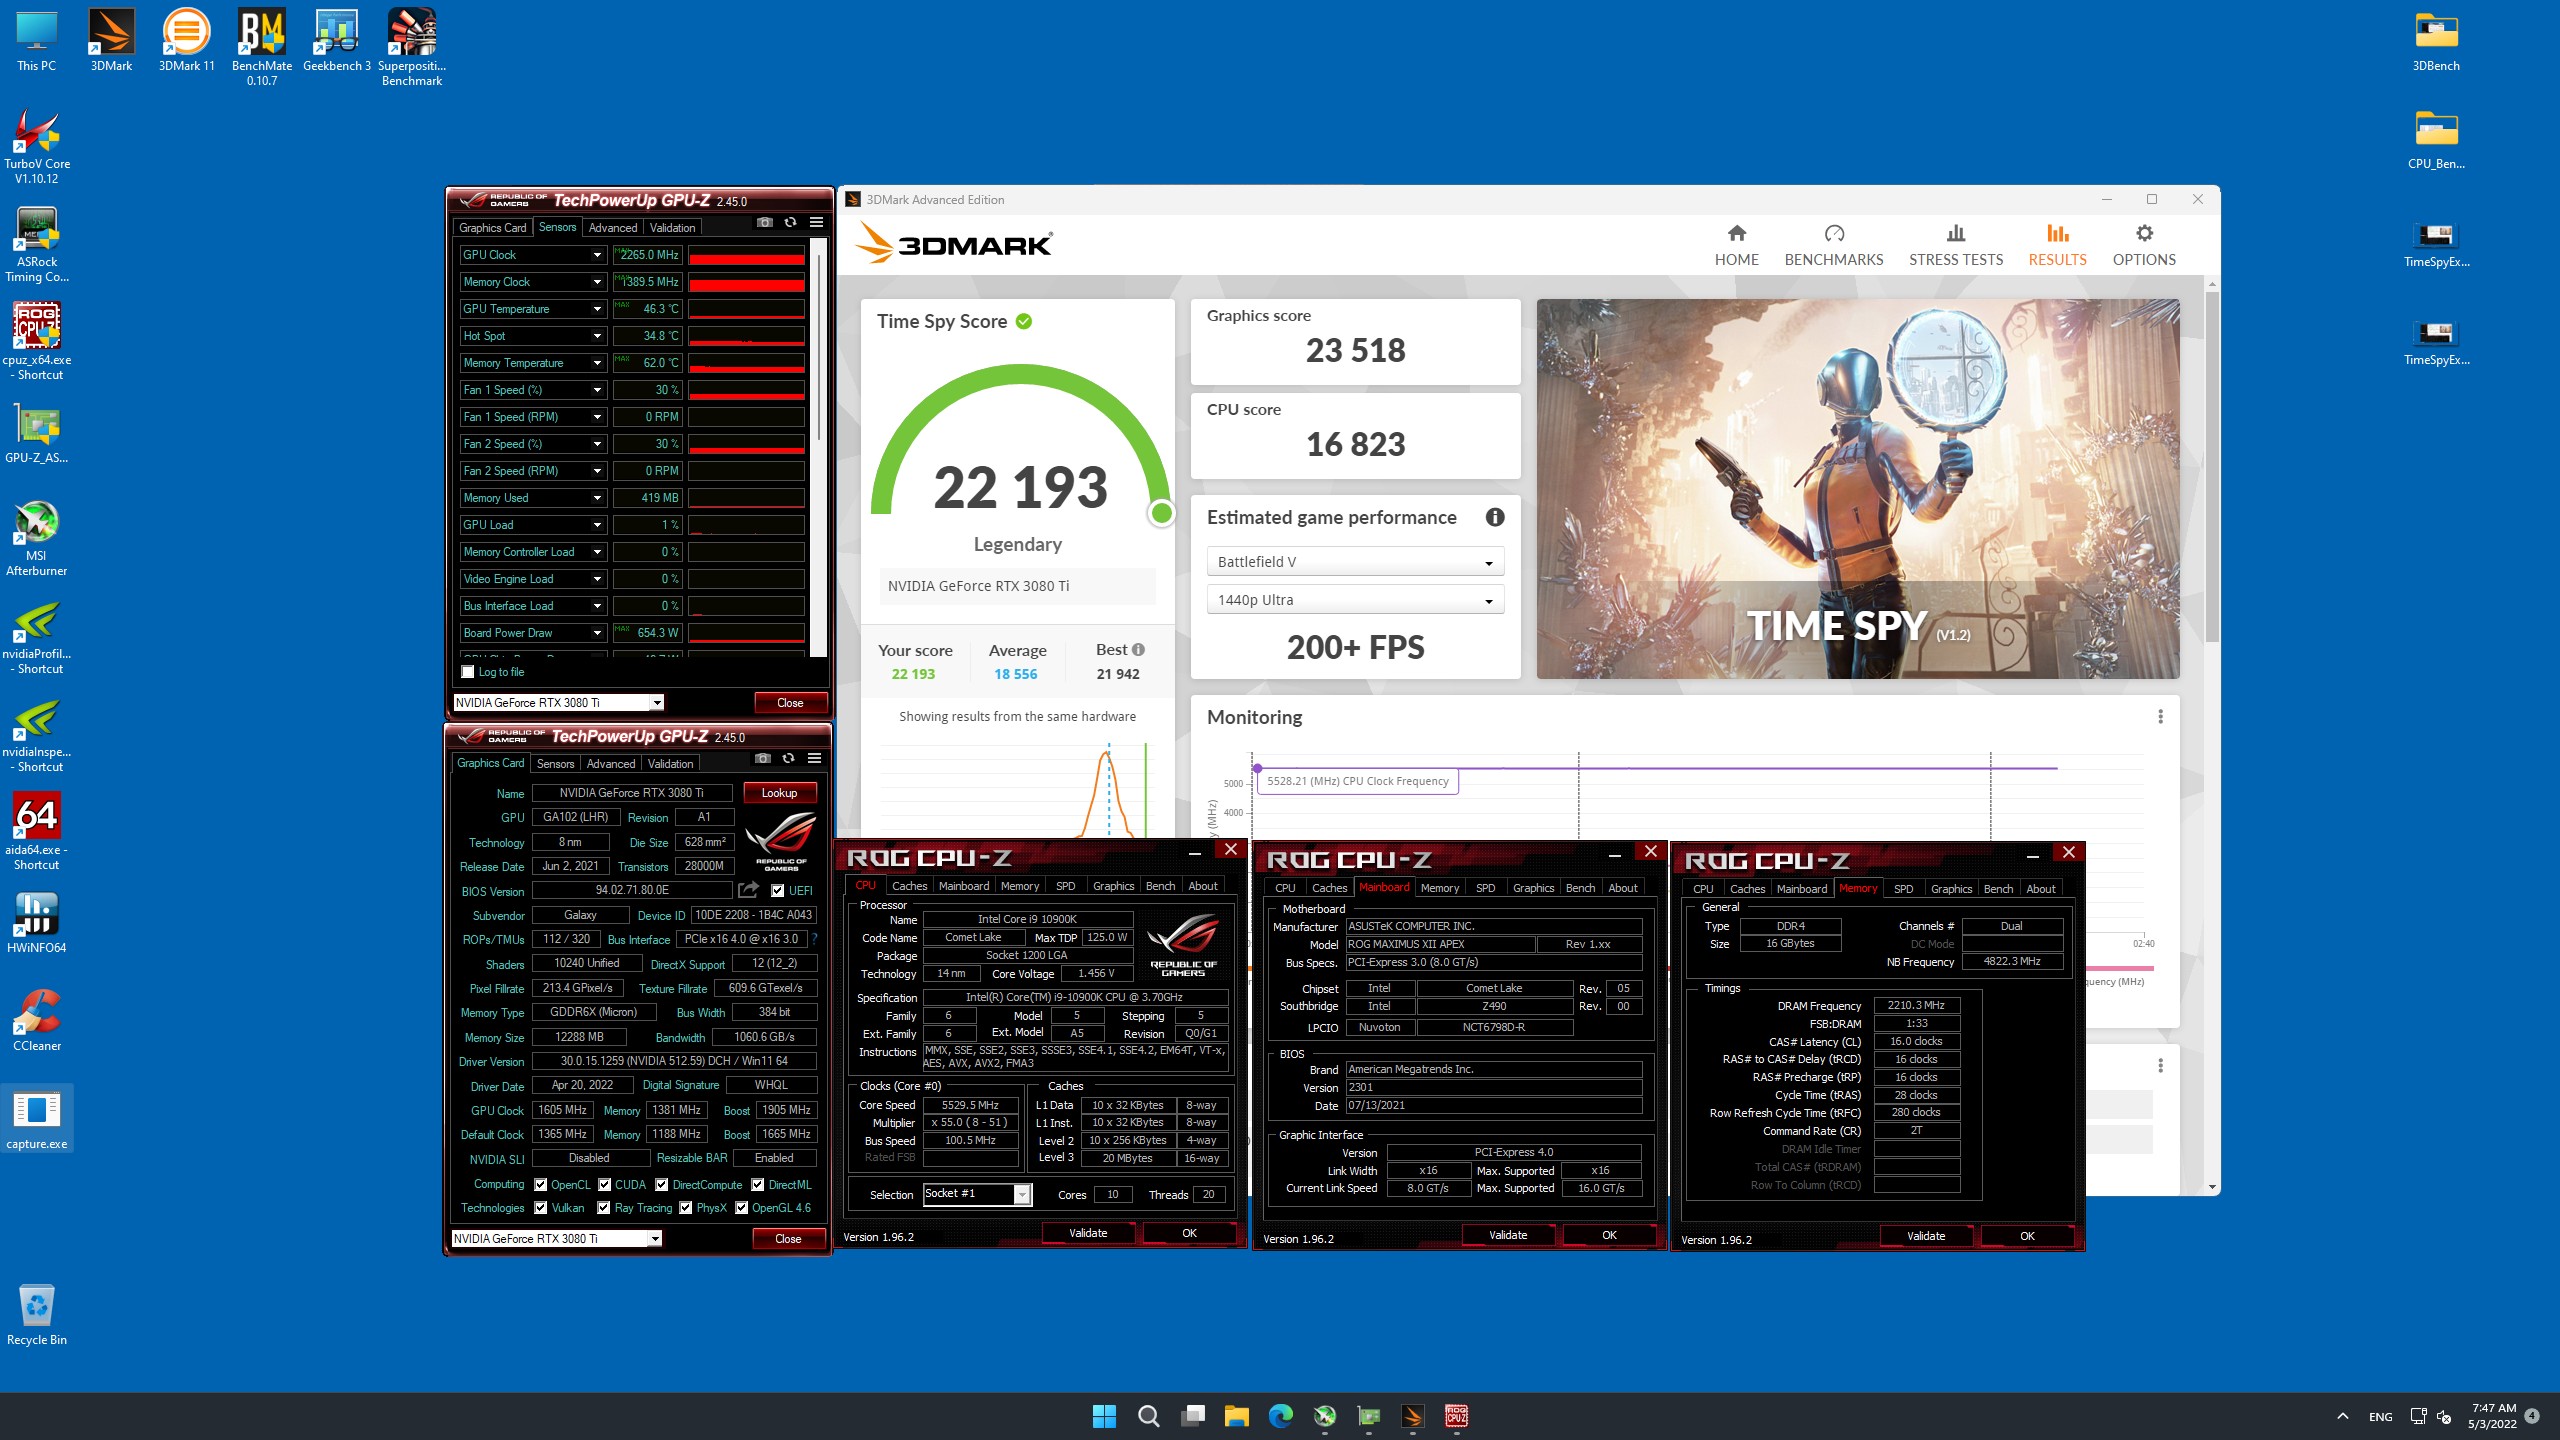Expand the Memory Clock sensor dropdown
2560x1440 pixels.
pyautogui.click(x=597, y=282)
